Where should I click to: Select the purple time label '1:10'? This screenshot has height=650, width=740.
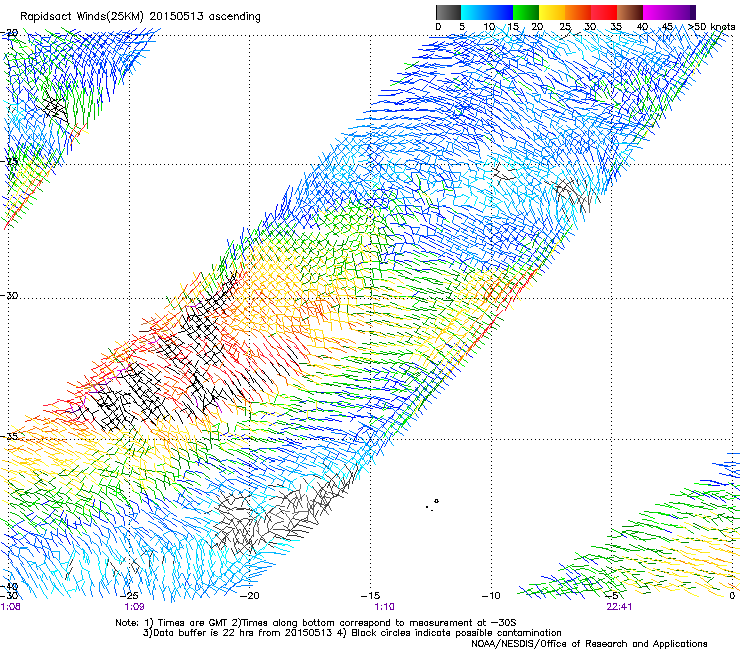tap(384, 606)
